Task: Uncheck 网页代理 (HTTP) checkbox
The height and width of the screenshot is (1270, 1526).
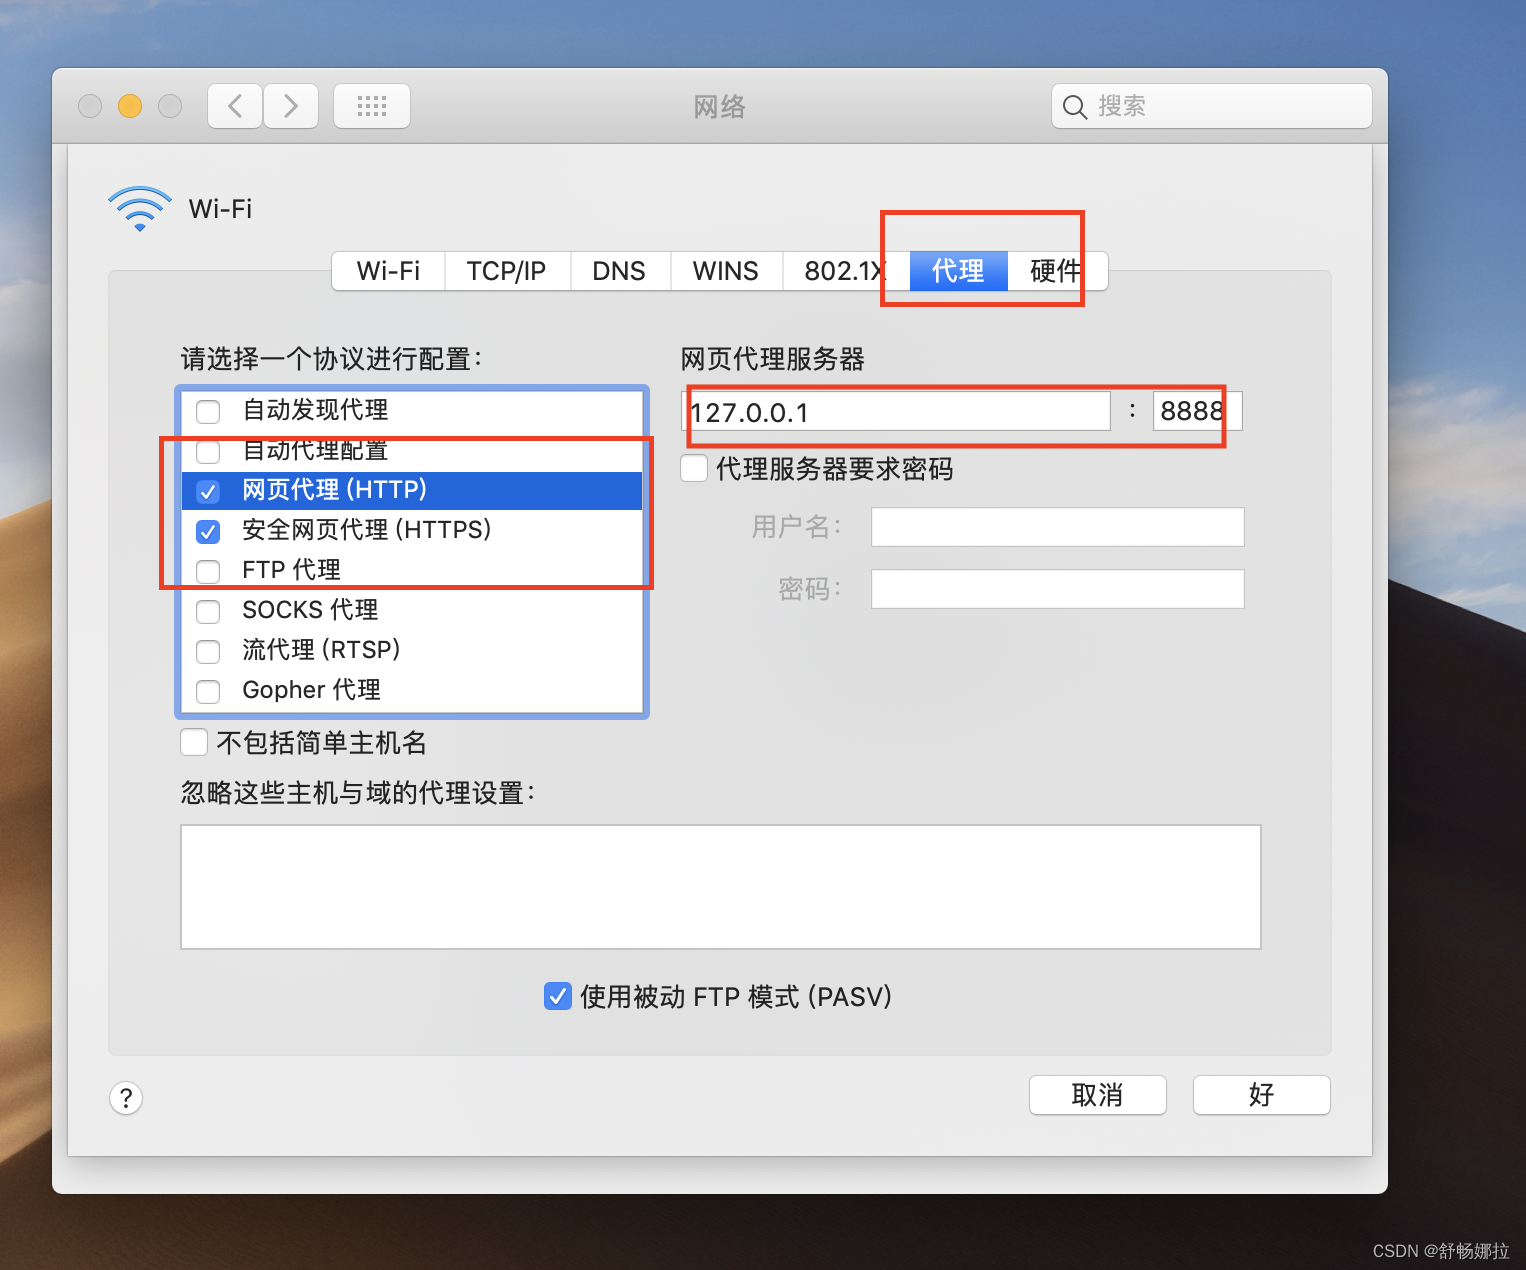Action: [208, 491]
